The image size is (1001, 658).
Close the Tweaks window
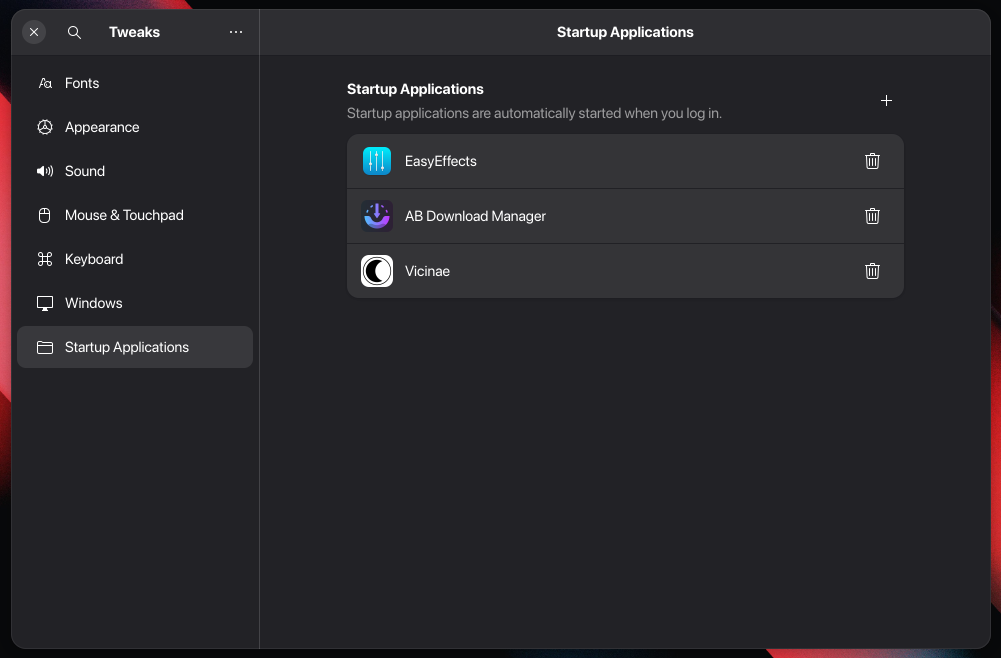33,31
